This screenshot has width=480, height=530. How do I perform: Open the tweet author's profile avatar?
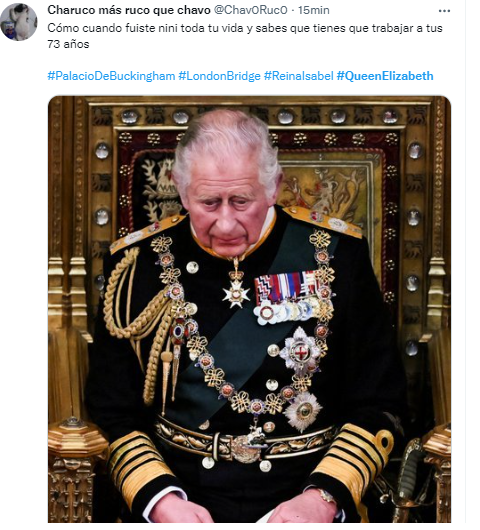click(x=19, y=22)
